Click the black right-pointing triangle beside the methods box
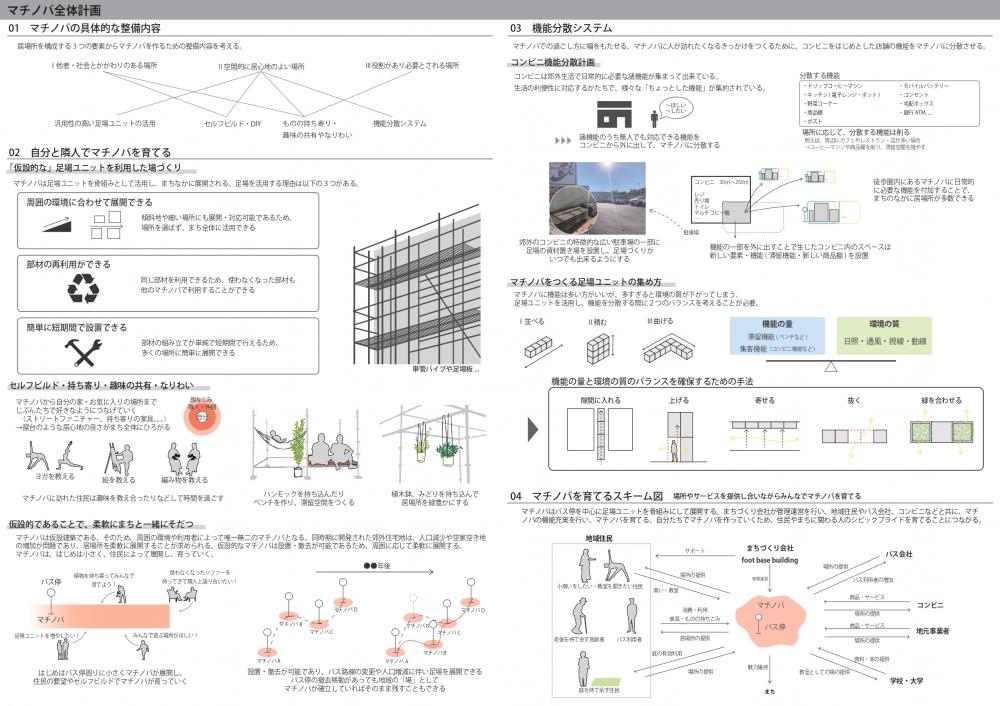This screenshot has width=1000, height=706. point(533,429)
